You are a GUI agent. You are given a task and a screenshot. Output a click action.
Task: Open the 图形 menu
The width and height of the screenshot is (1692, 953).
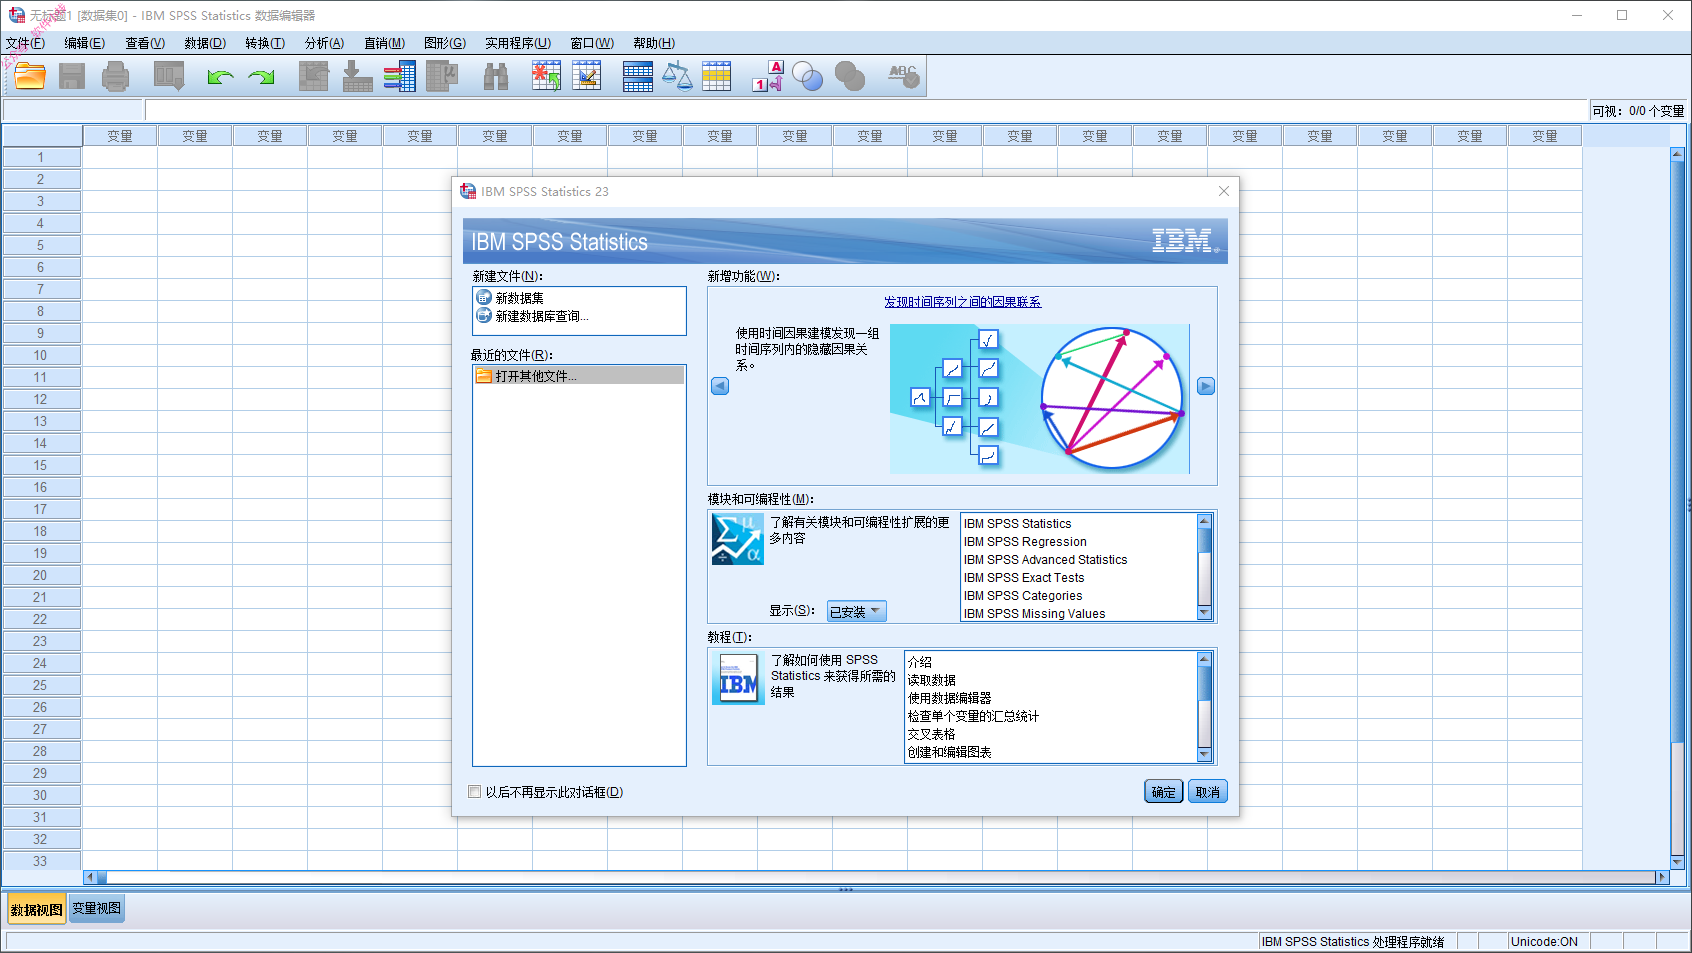click(x=444, y=43)
